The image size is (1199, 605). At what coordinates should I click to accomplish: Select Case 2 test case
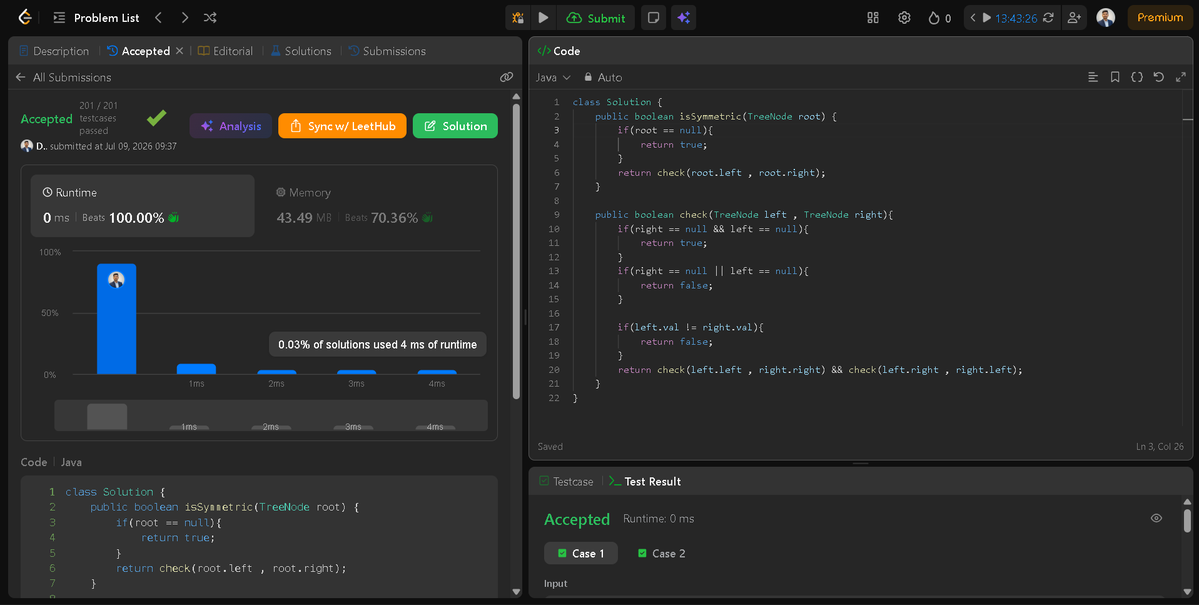tap(661, 553)
